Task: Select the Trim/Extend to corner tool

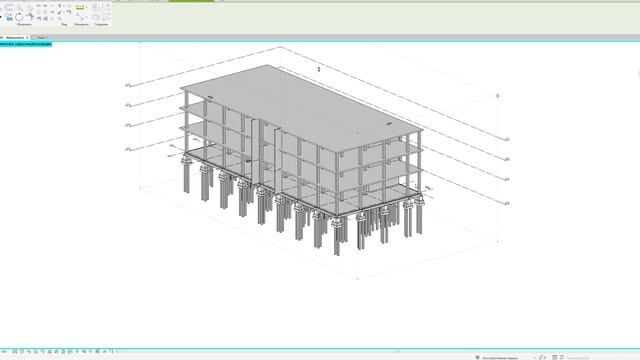Action: [30, 16]
